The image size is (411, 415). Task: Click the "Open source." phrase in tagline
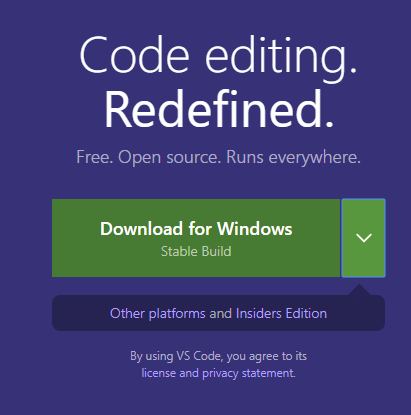[170, 158]
